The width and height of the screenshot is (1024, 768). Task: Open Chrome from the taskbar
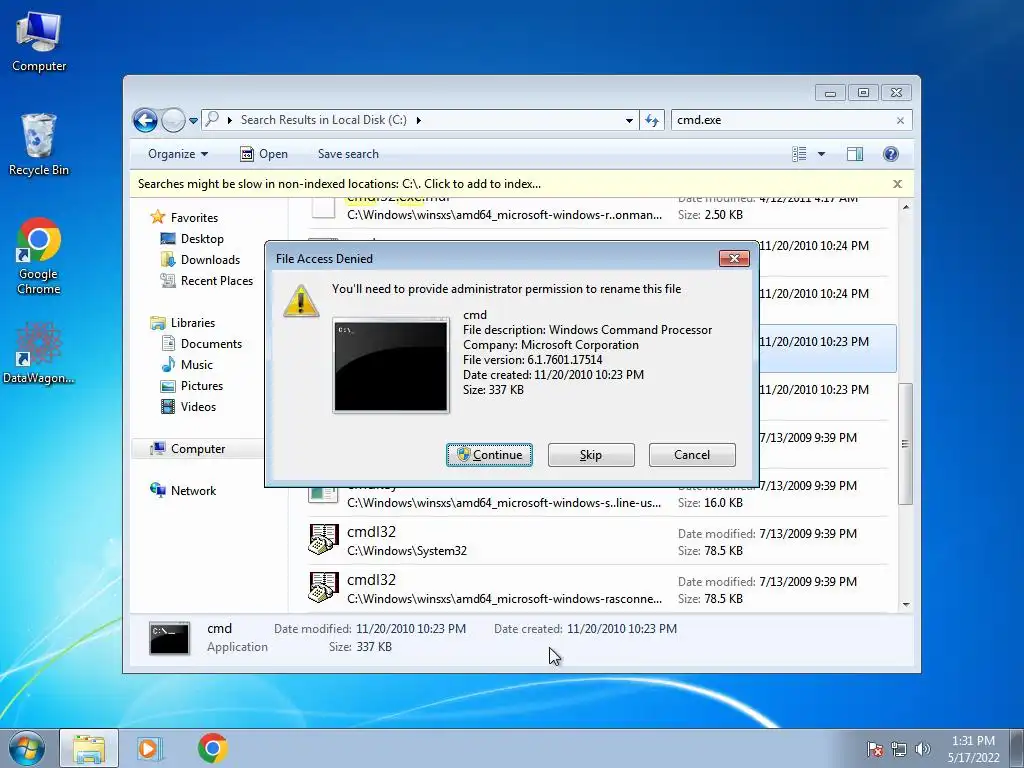coord(213,748)
